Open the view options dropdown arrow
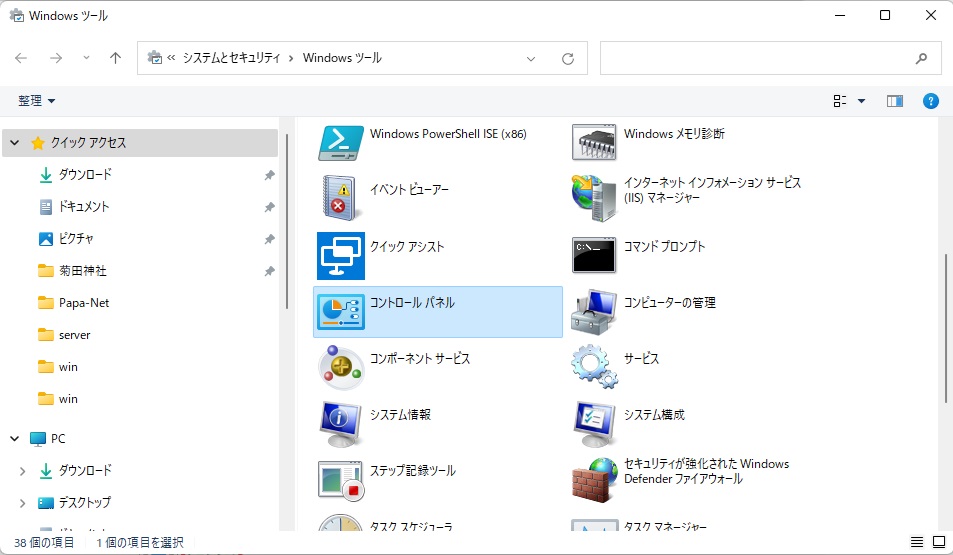This screenshot has height=555, width=953. click(x=861, y=101)
